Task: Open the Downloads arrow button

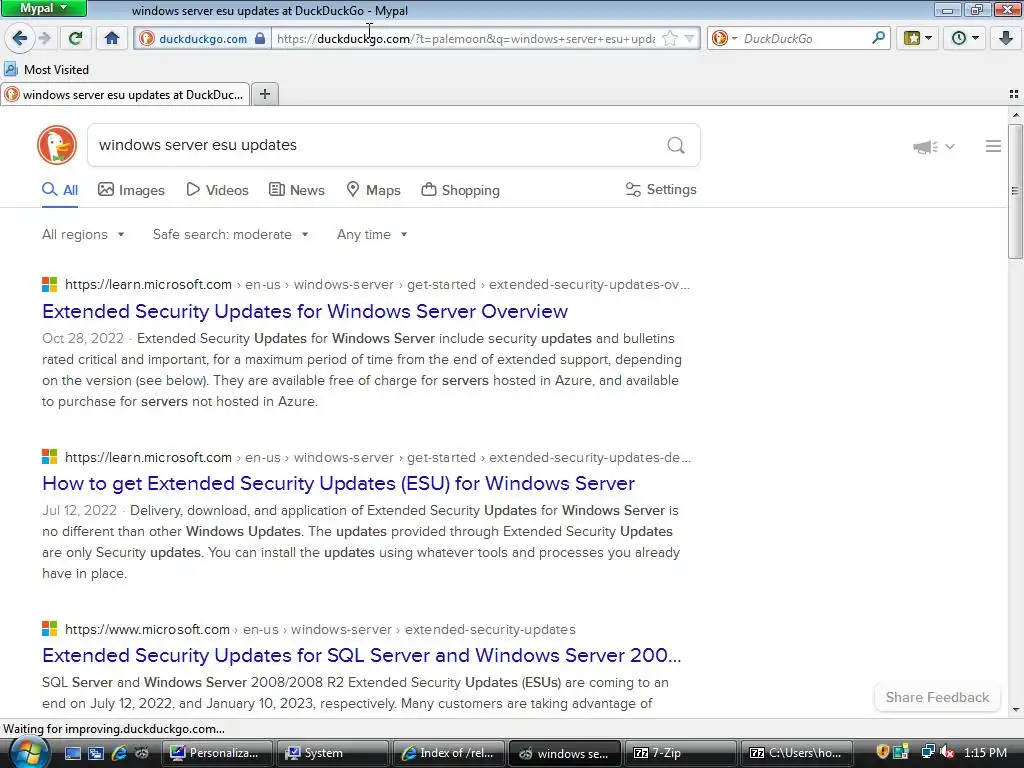Action: click(1006, 38)
